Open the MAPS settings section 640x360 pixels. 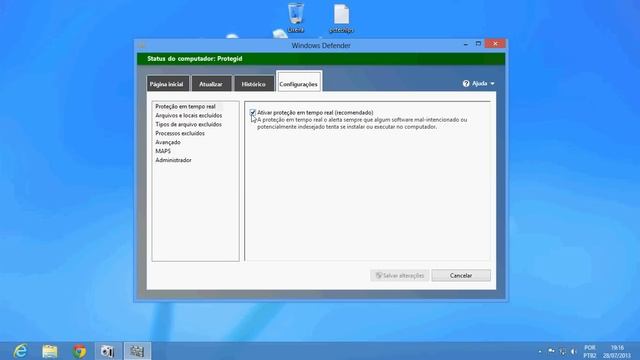[x=163, y=151]
